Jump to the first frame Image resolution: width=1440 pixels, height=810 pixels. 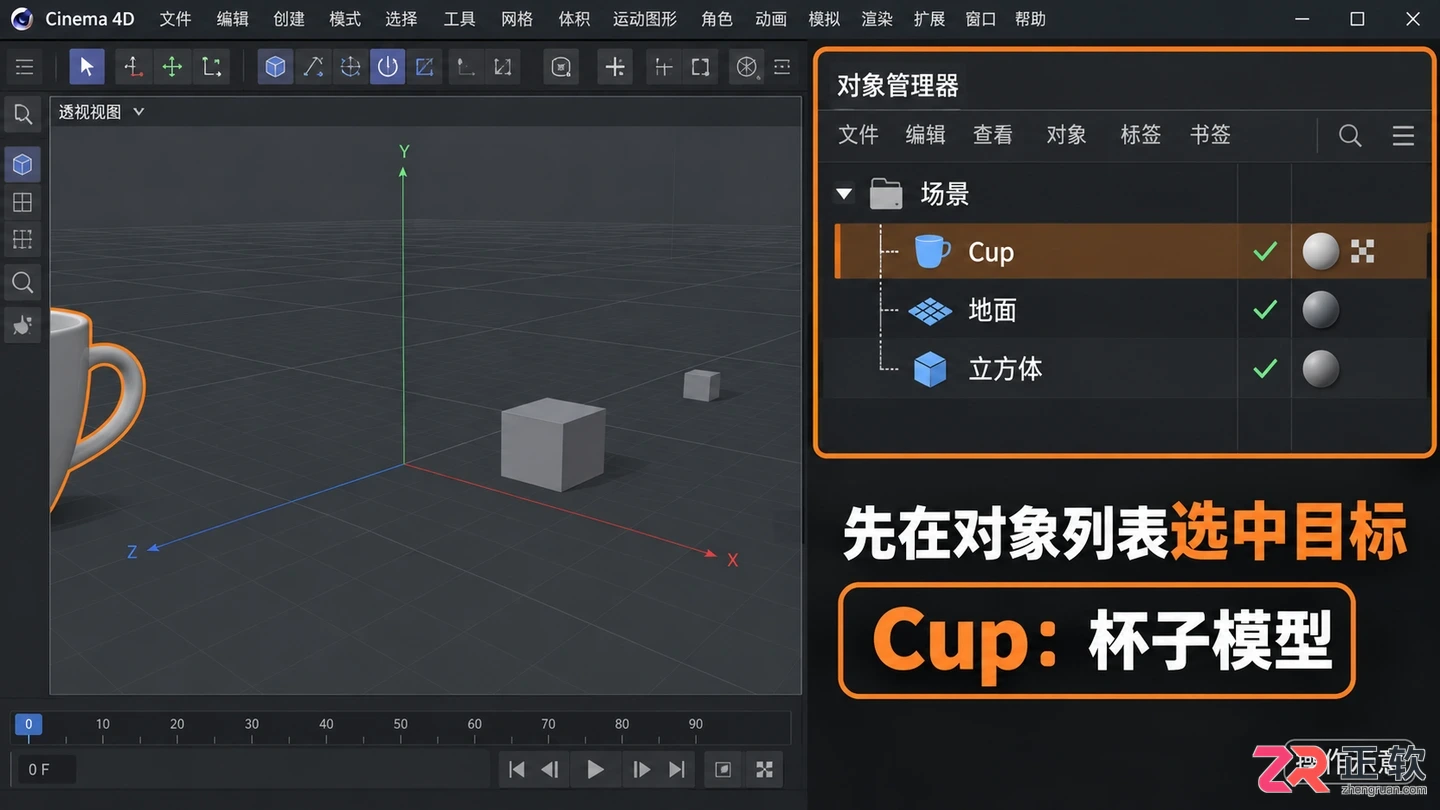pyautogui.click(x=516, y=769)
